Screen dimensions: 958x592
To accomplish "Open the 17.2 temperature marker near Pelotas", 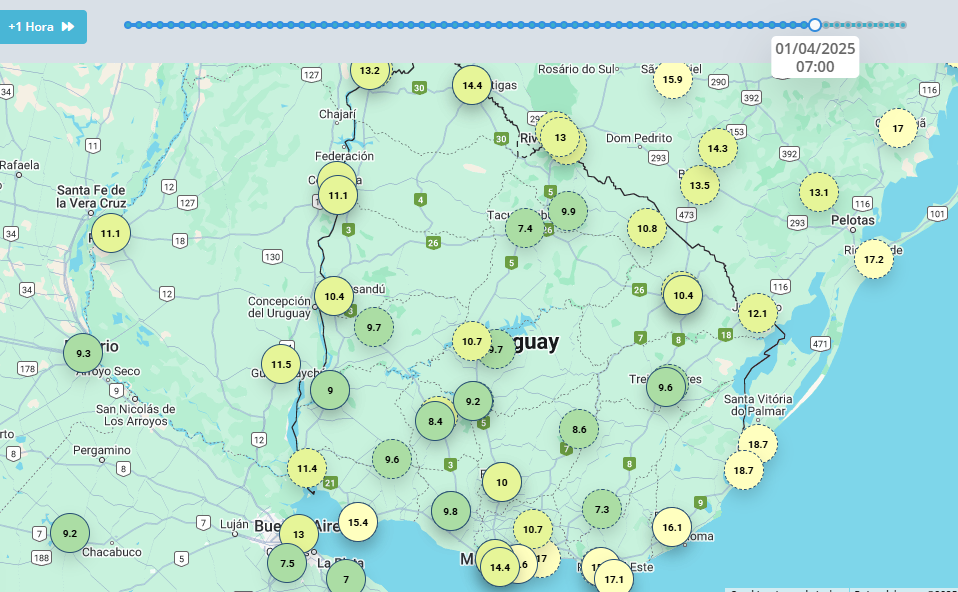I will [873, 259].
